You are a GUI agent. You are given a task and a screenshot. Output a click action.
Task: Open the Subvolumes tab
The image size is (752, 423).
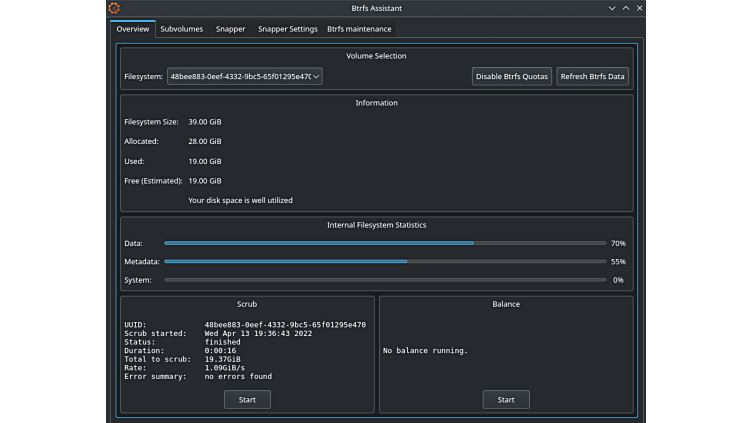pos(182,29)
